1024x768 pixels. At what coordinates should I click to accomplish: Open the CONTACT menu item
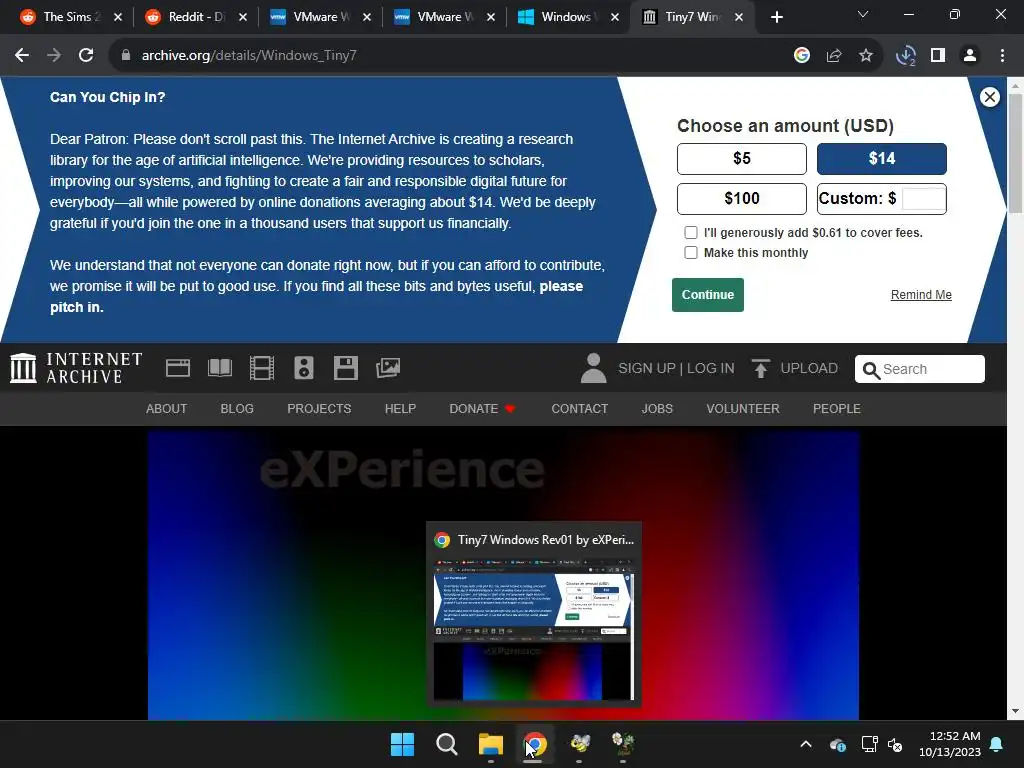coord(580,409)
